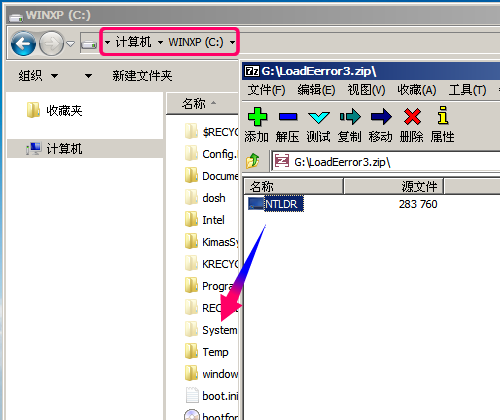Click the 7-Zip Test (测试) icon
This screenshot has height=420, width=500.
[319, 117]
